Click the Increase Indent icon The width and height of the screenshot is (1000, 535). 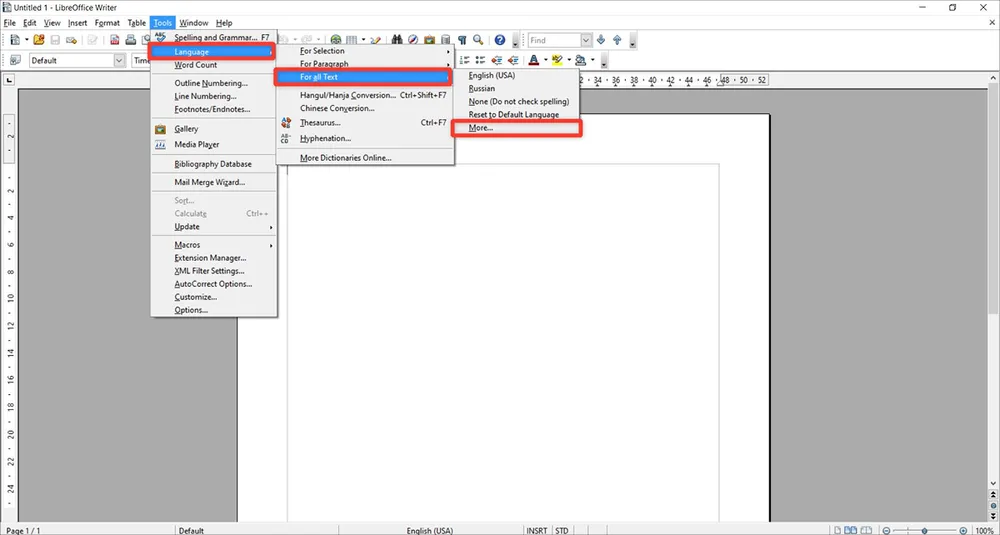pyautogui.click(x=513, y=60)
